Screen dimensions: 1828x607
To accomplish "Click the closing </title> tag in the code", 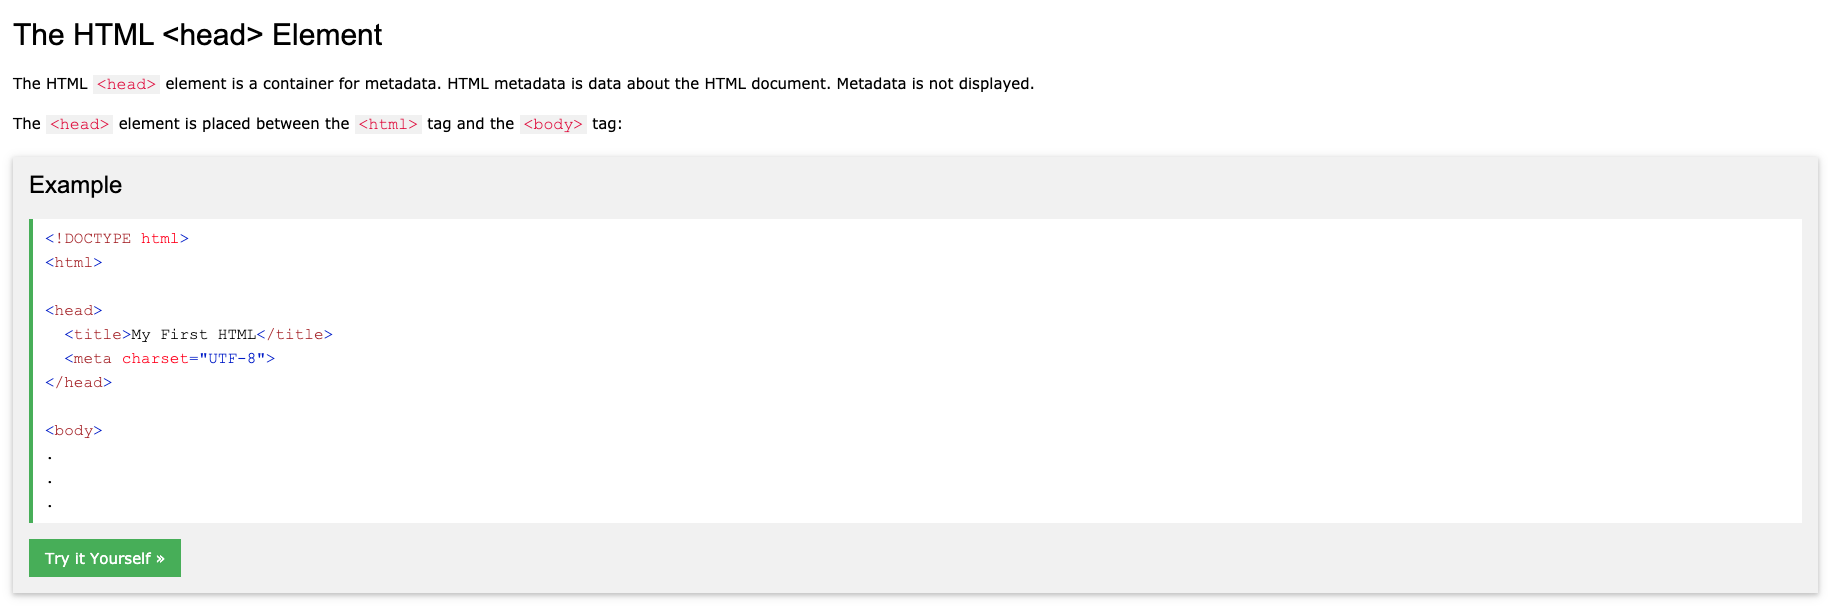I will tap(294, 335).
